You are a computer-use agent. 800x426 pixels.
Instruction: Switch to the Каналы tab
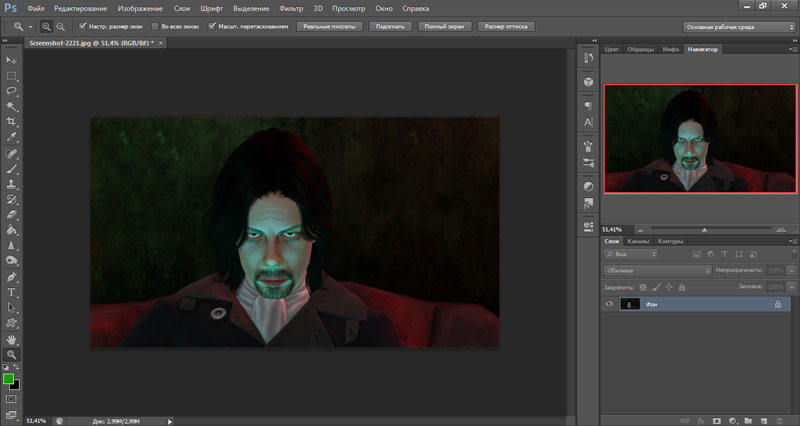tap(638, 241)
